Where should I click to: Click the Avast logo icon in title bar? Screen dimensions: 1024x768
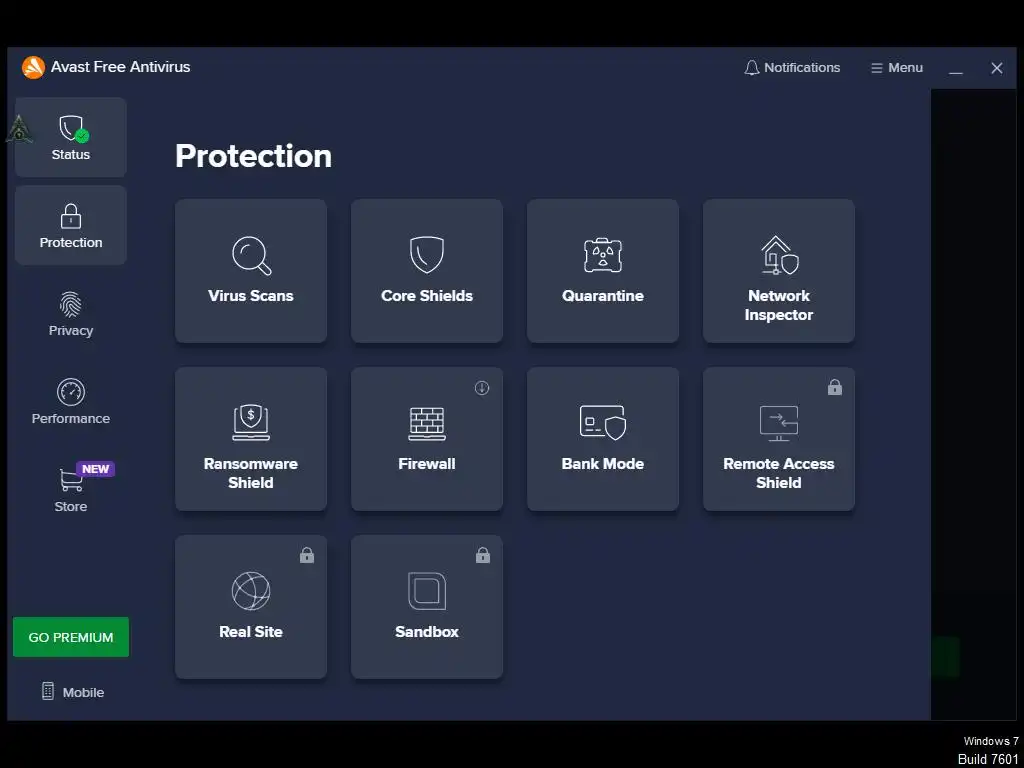point(33,67)
